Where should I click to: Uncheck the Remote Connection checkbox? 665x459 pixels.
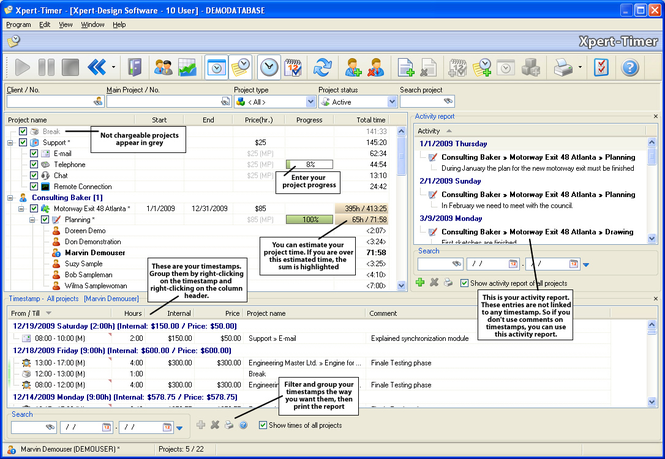coord(34,187)
